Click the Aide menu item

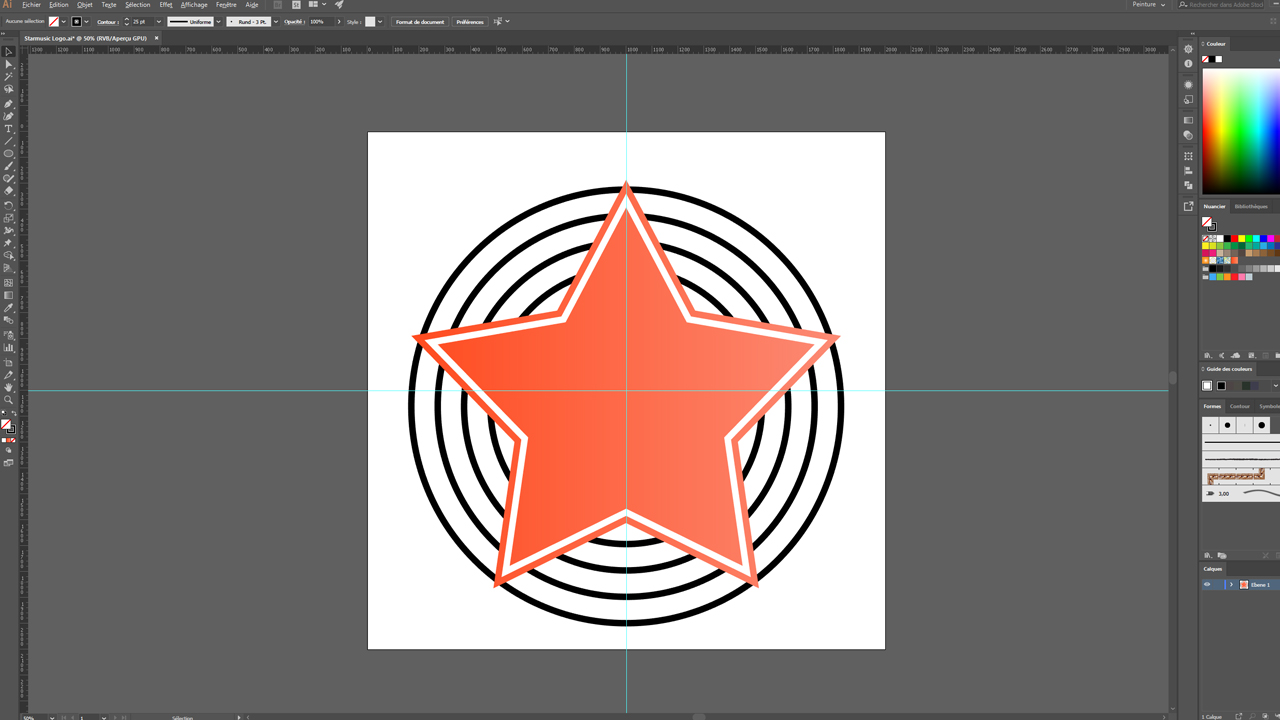click(252, 5)
